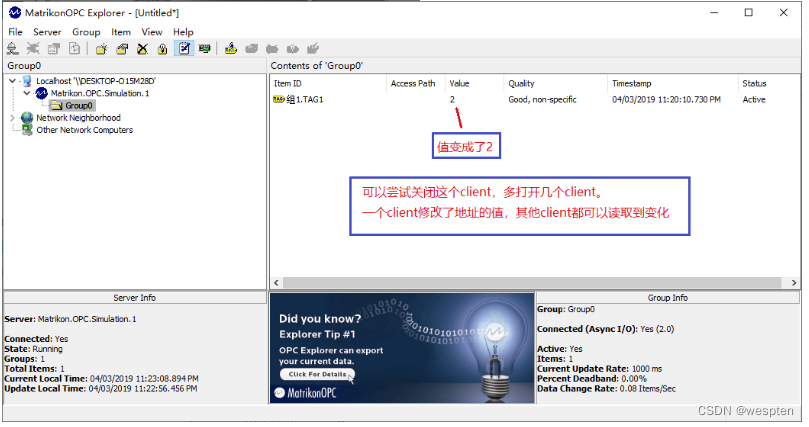
Task: Click the Server Info panel header
Action: (135, 298)
